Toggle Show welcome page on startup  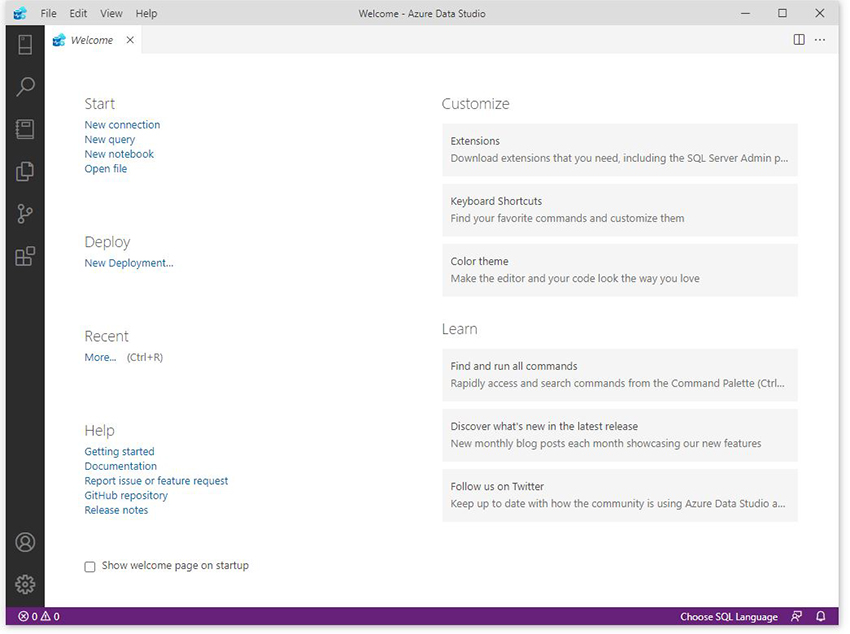click(90, 567)
